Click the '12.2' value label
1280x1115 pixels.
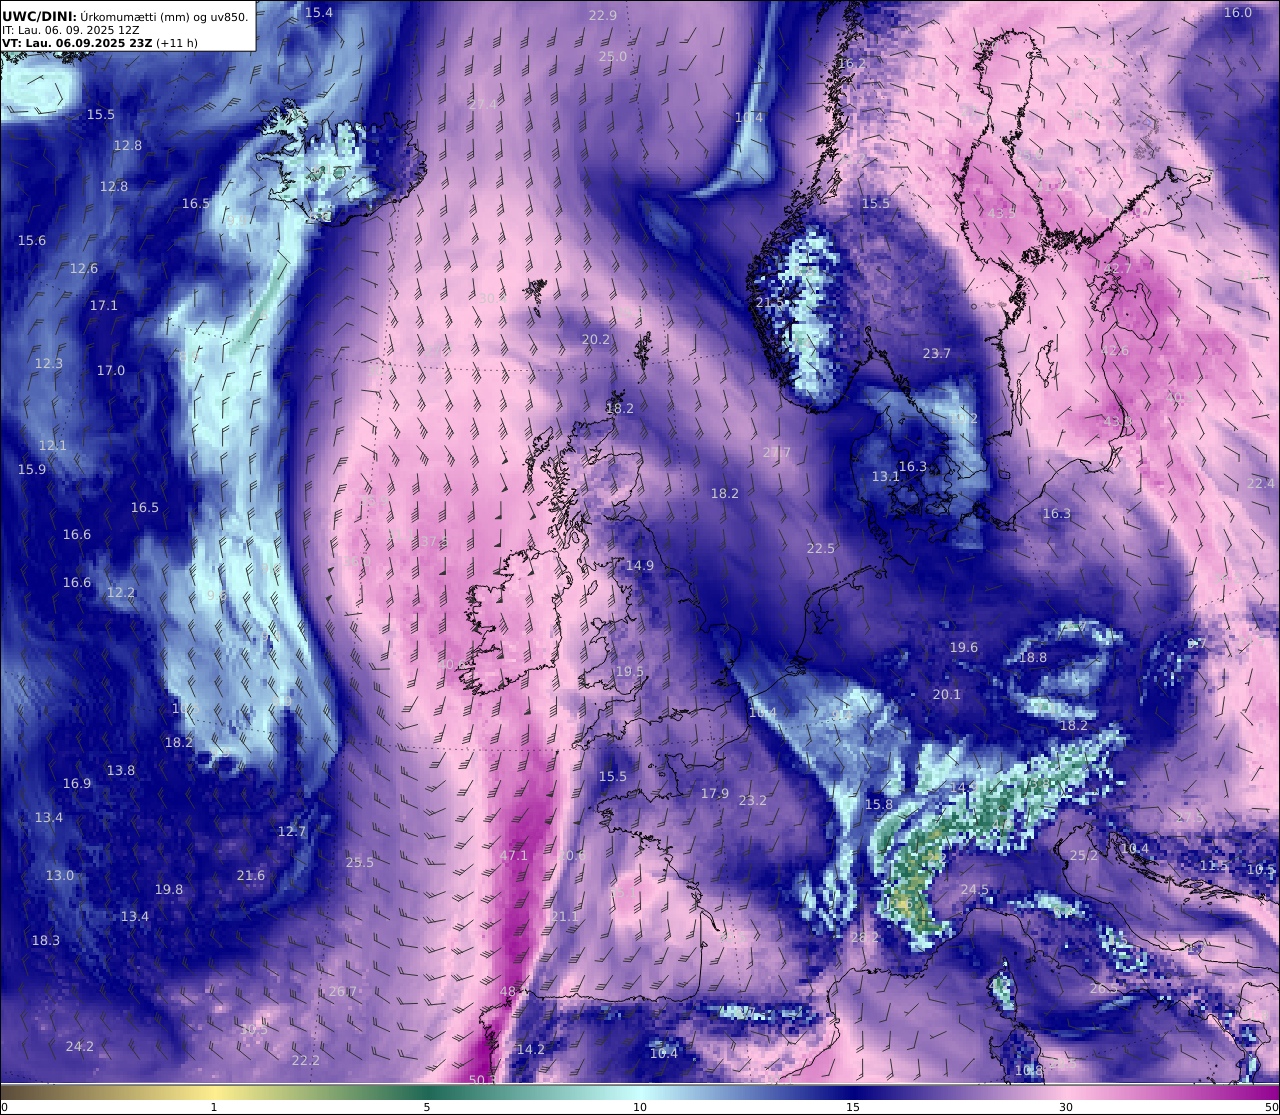[121, 592]
